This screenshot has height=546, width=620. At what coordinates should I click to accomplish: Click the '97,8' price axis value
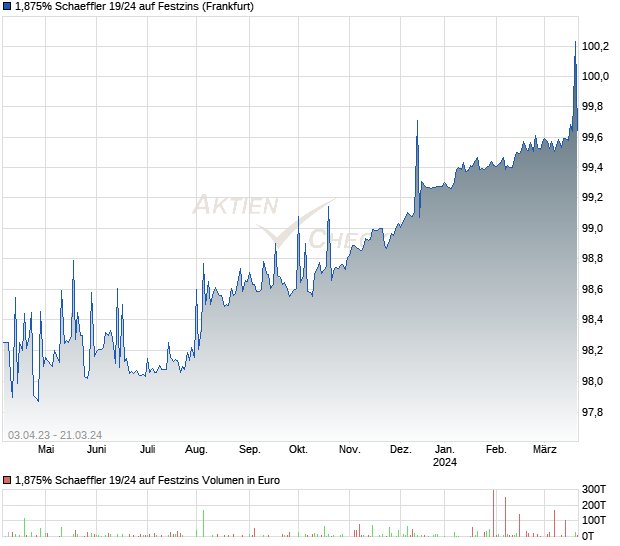point(592,412)
